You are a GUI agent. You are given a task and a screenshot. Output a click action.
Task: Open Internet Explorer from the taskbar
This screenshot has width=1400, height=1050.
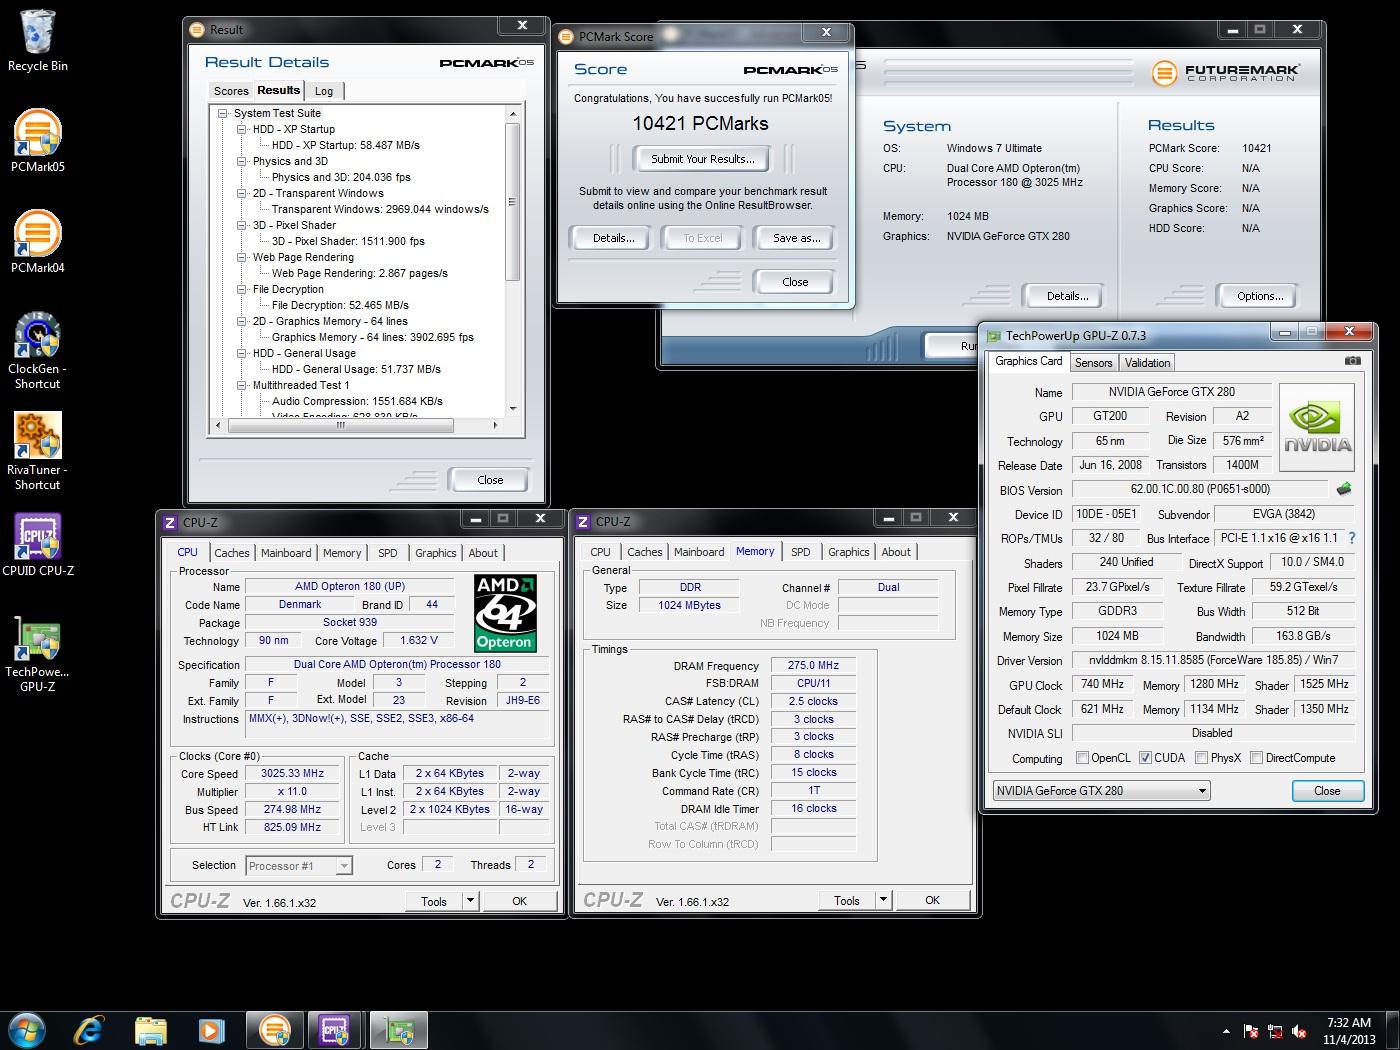click(89, 1029)
